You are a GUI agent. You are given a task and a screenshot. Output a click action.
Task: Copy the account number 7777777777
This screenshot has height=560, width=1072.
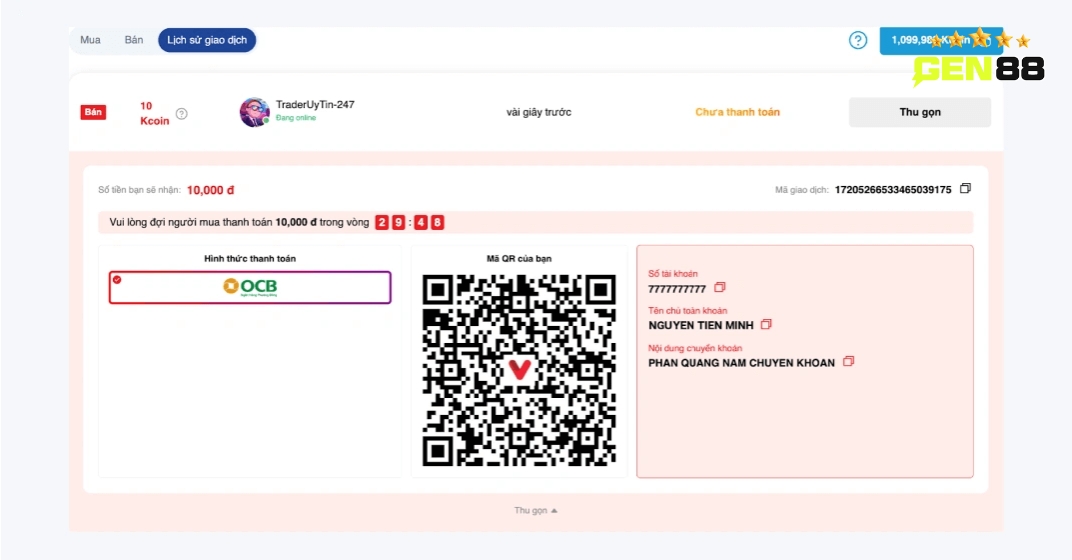(x=719, y=288)
